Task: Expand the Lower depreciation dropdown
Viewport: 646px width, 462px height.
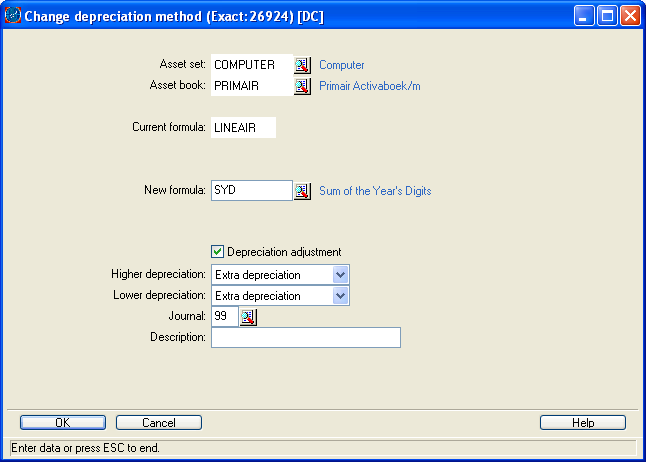Action: pos(340,296)
